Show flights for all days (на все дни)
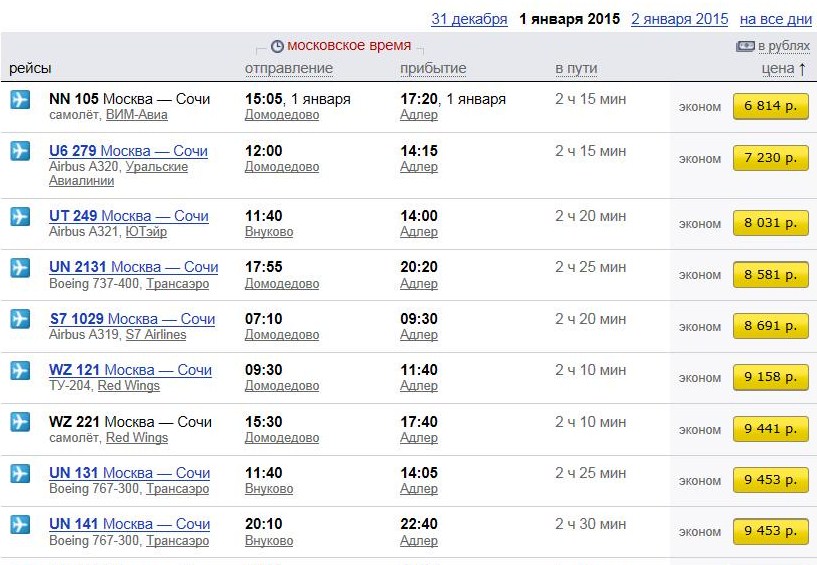817x565 pixels. tap(775, 19)
